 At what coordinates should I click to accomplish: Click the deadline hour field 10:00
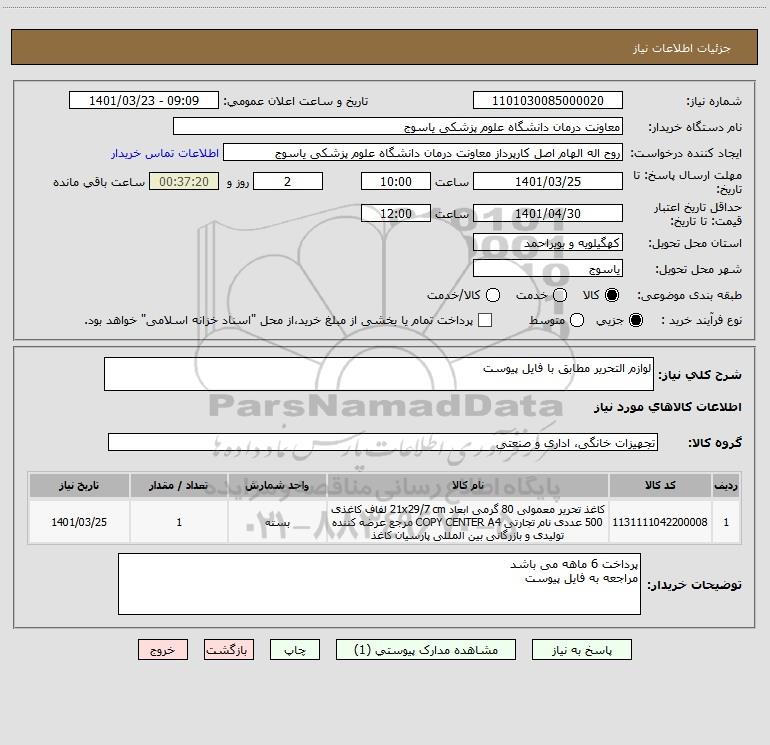click(396, 181)
